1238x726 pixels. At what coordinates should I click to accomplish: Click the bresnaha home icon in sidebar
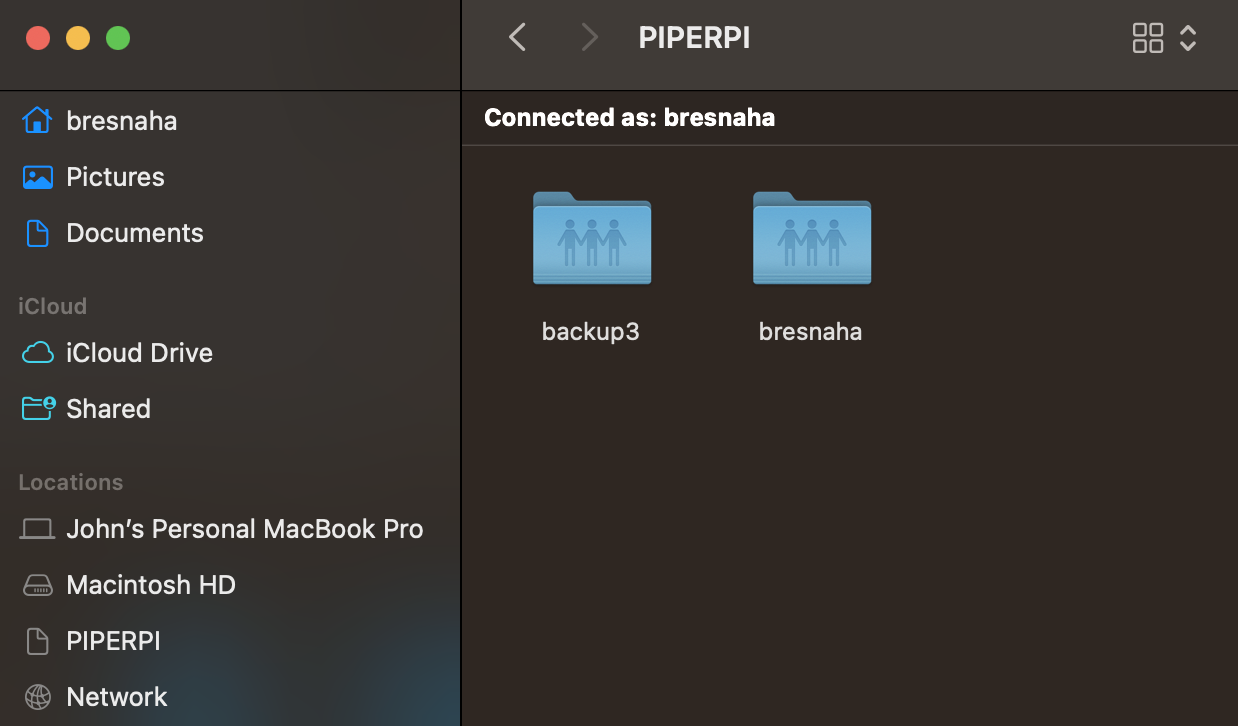click(37, 121)
